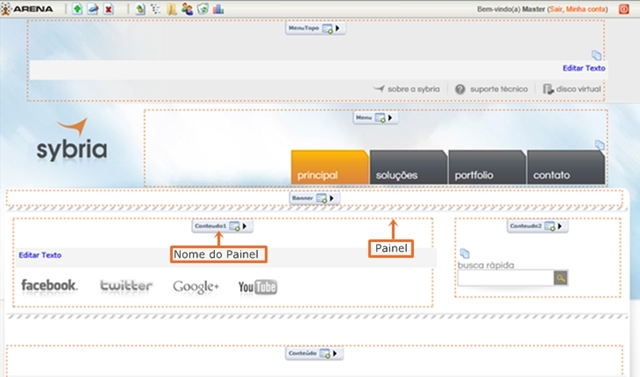Click the Sair link
The height and width of the screenshot is (377, 640).
[556, 9]
